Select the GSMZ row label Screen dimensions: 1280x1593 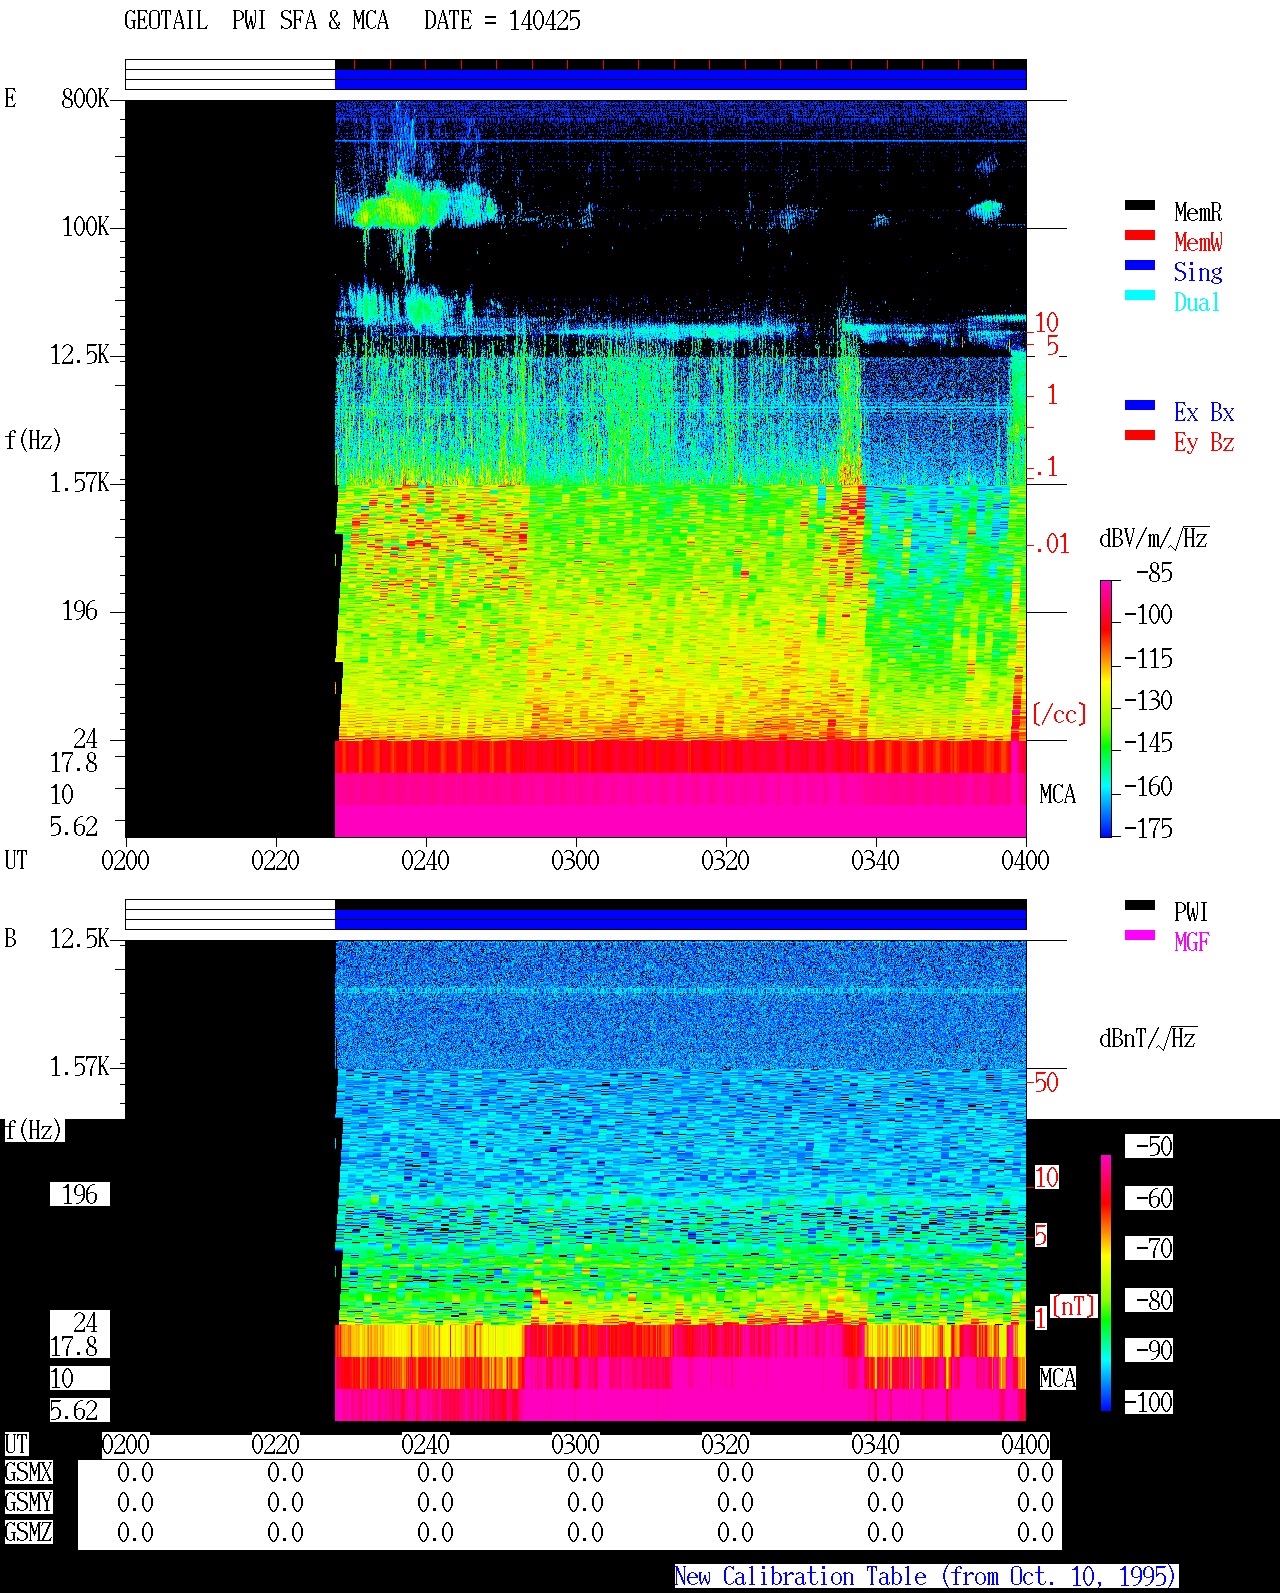point(28,1533)
